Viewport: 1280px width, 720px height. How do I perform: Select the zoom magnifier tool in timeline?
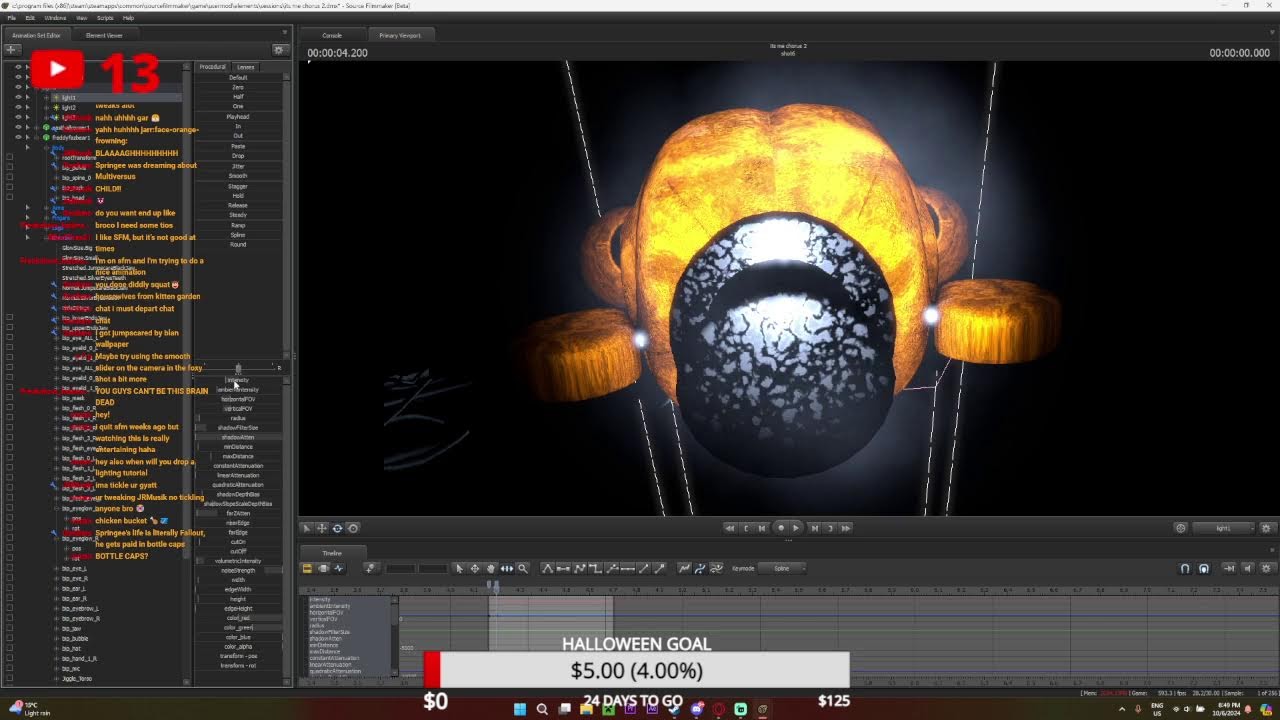click(522, 568)
